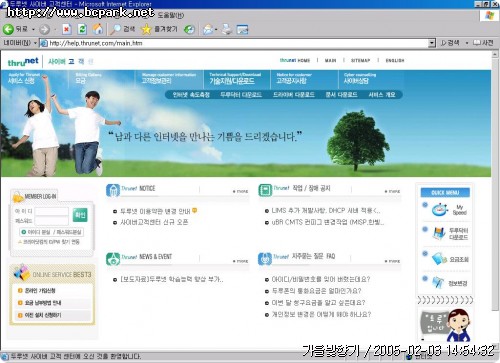Click more link in NEWS & EVENT section

tap(241, 261)
